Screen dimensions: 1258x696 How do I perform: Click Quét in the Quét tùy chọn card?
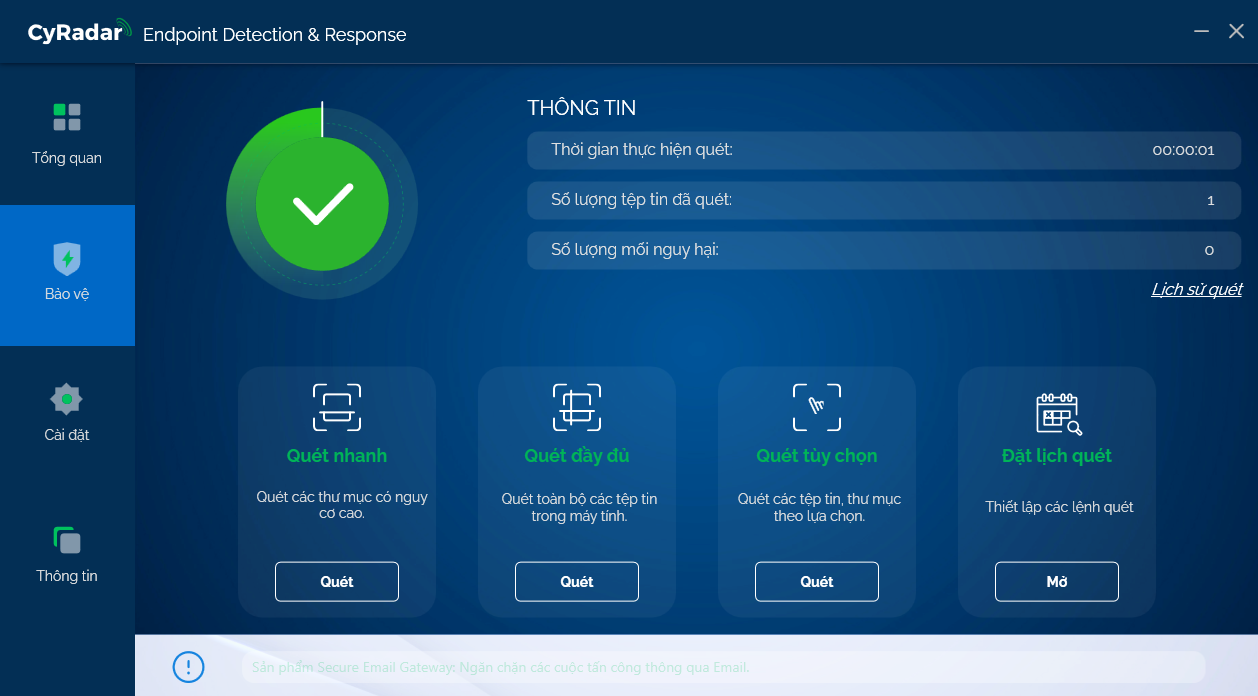pyautogui.click(x=817, y=581)
